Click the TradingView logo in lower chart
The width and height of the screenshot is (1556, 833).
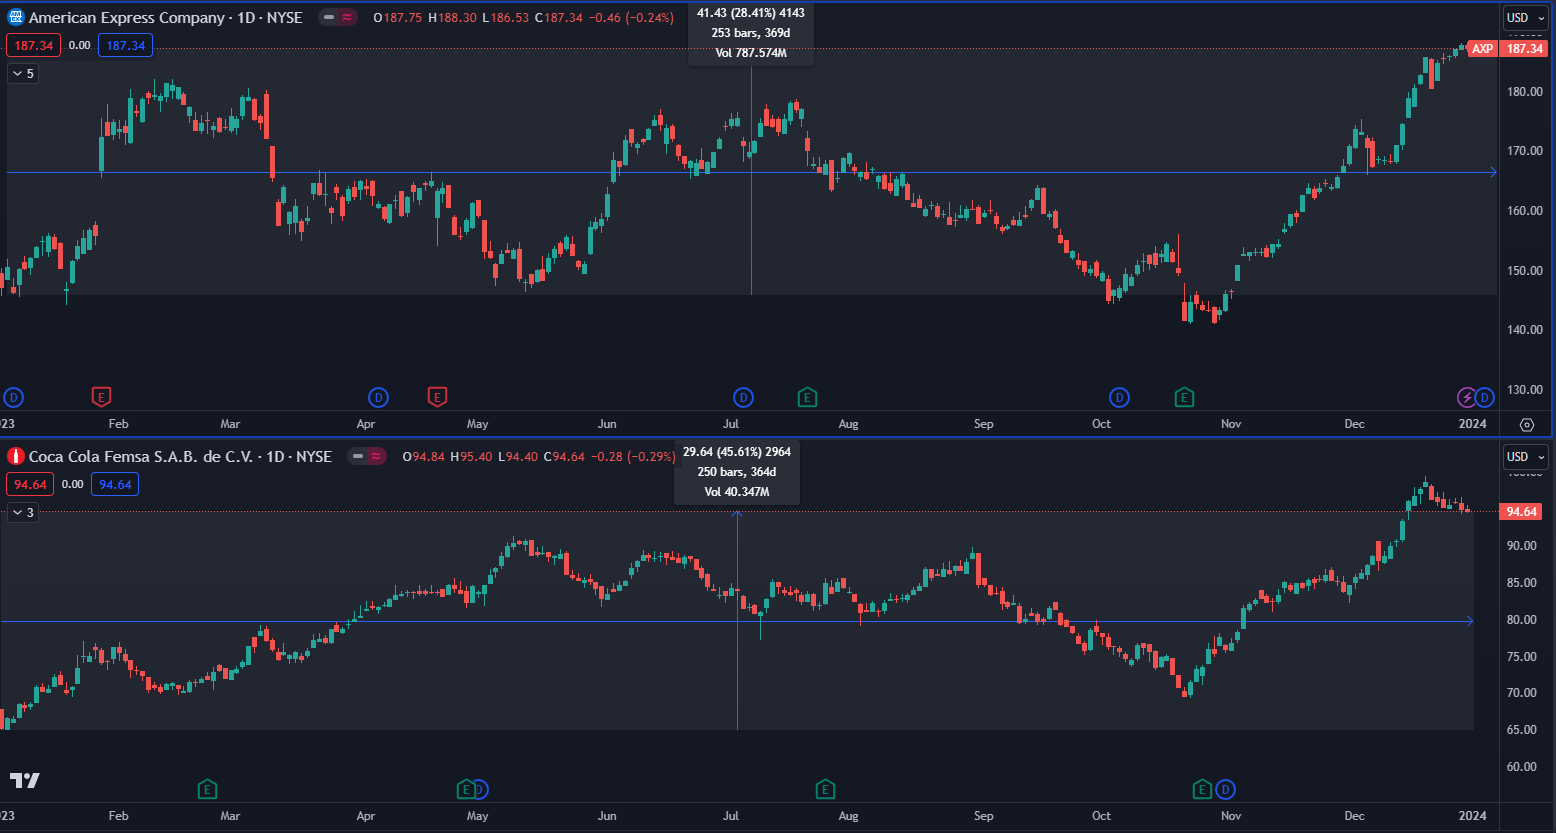coord(24,780)
